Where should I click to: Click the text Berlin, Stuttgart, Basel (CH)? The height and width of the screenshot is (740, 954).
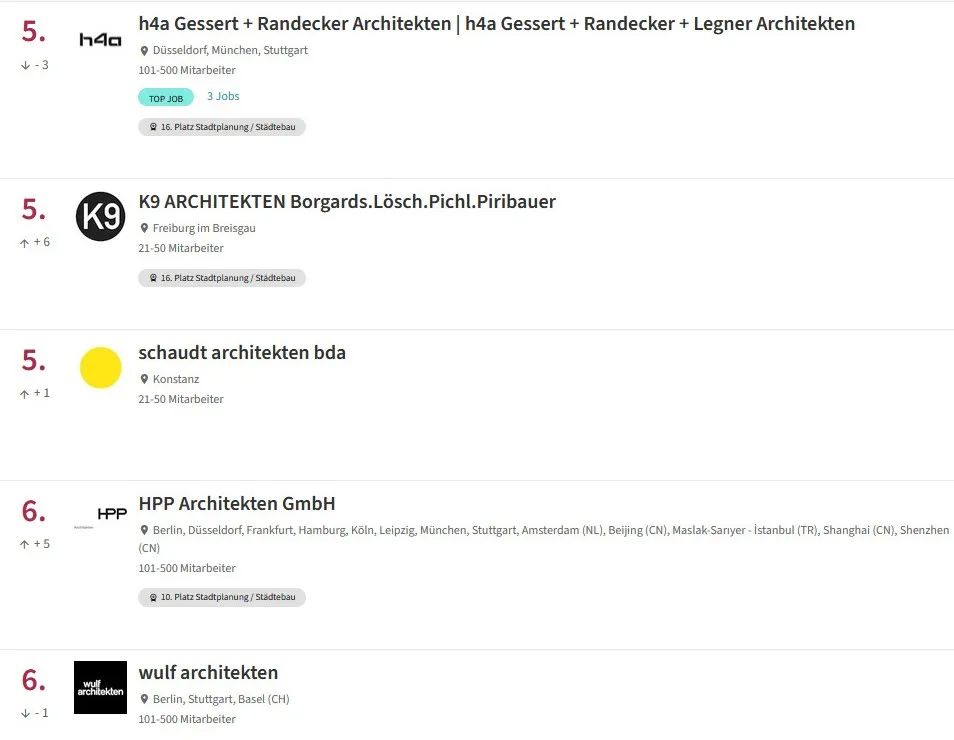pos(221,699)
